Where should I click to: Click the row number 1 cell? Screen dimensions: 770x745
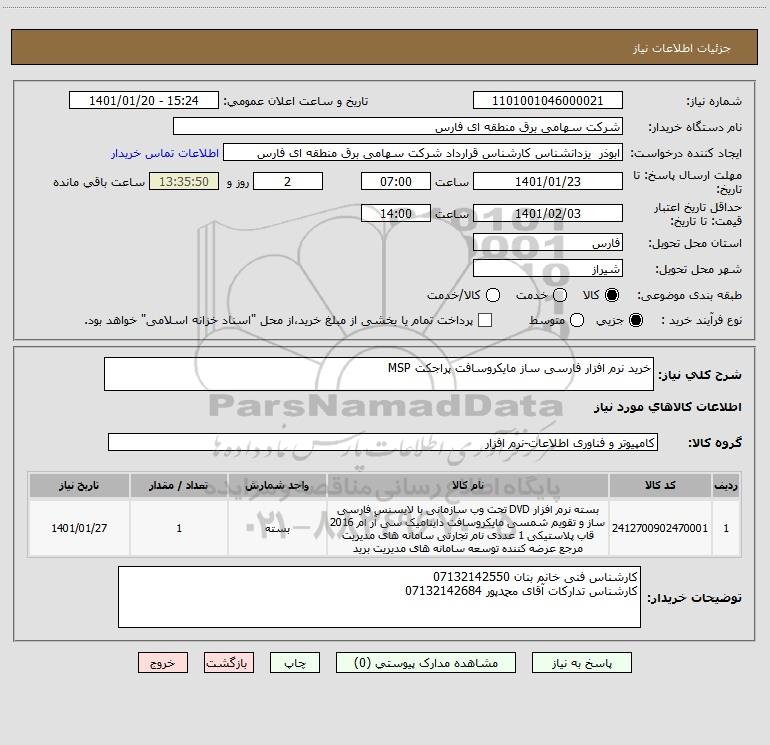[x=726, y=528]
